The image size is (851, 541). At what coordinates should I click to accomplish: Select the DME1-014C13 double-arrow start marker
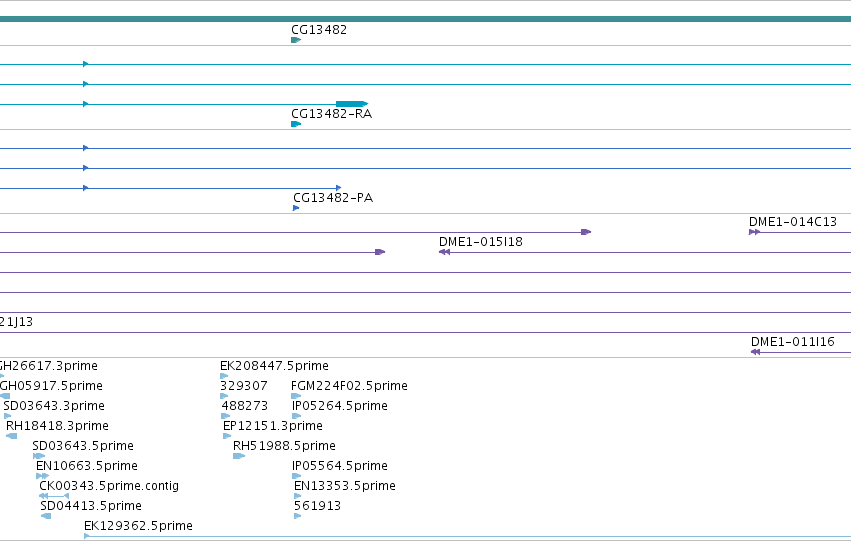click(754, 232)
